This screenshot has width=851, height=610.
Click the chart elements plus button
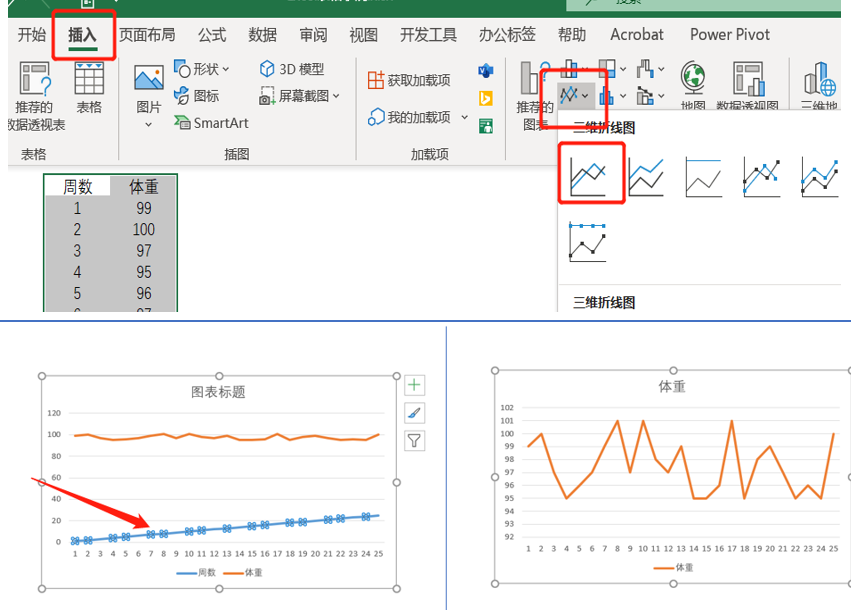[415, 385]
